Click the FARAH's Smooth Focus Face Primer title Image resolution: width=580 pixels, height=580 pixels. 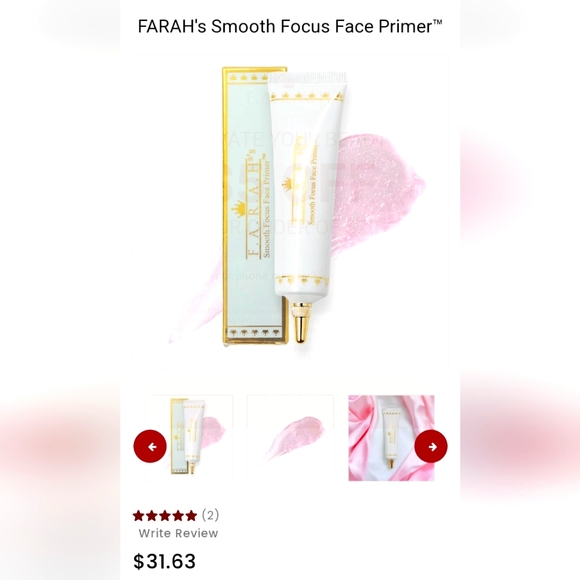[290, 26]
